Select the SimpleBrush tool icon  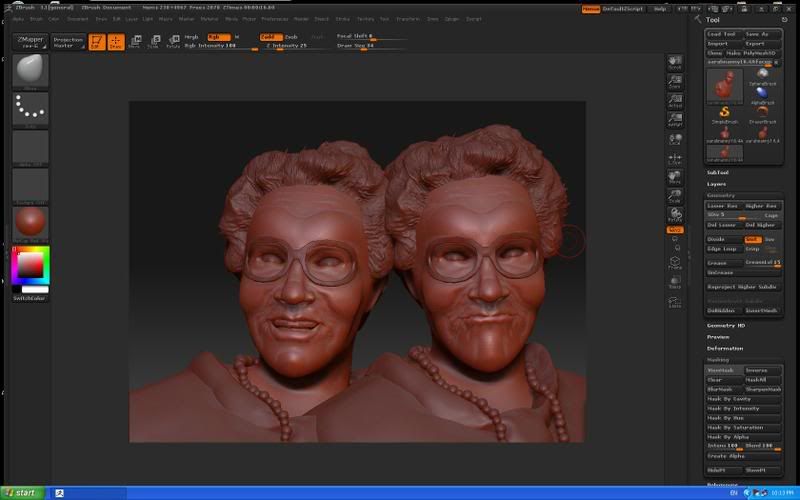(x=724, y=113)
